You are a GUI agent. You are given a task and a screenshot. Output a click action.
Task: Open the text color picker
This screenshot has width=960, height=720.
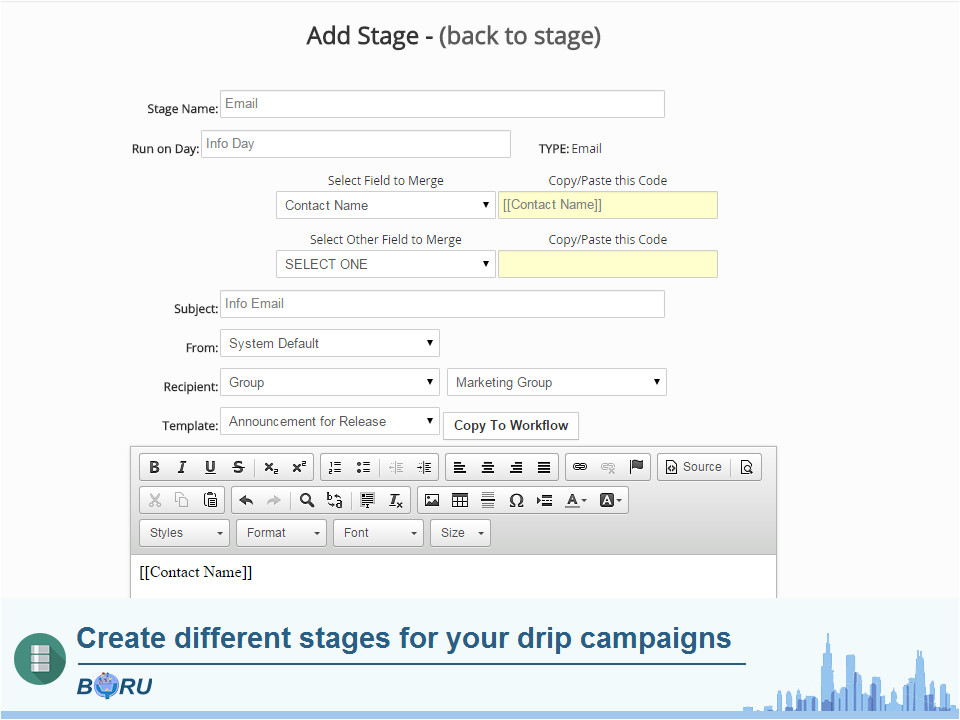click(576, 500)
